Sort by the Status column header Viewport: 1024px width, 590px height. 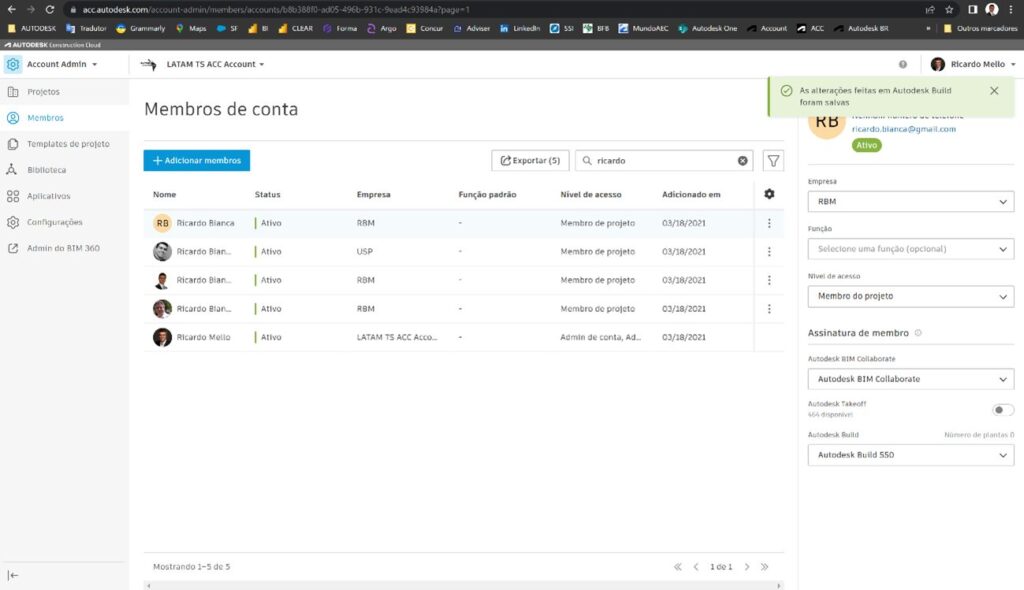267,195
